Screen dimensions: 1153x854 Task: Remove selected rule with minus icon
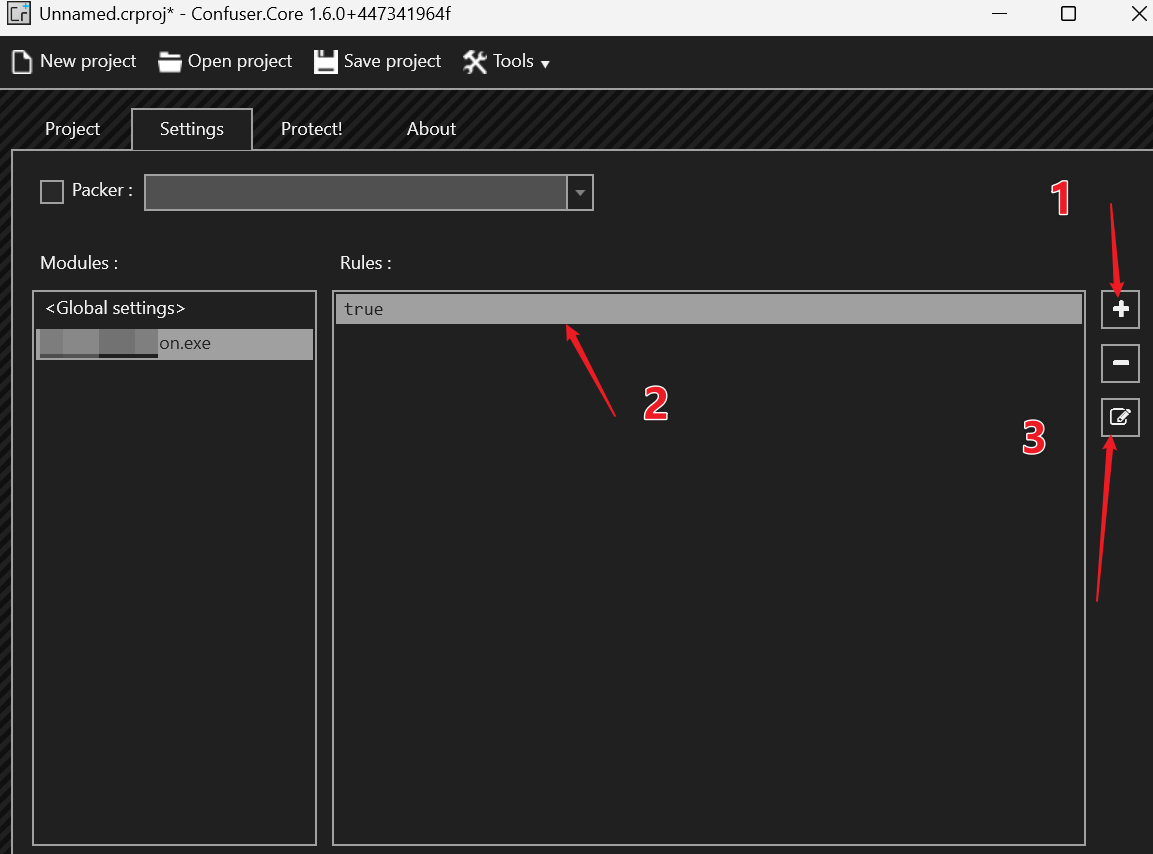click(x=1120, y=363)
